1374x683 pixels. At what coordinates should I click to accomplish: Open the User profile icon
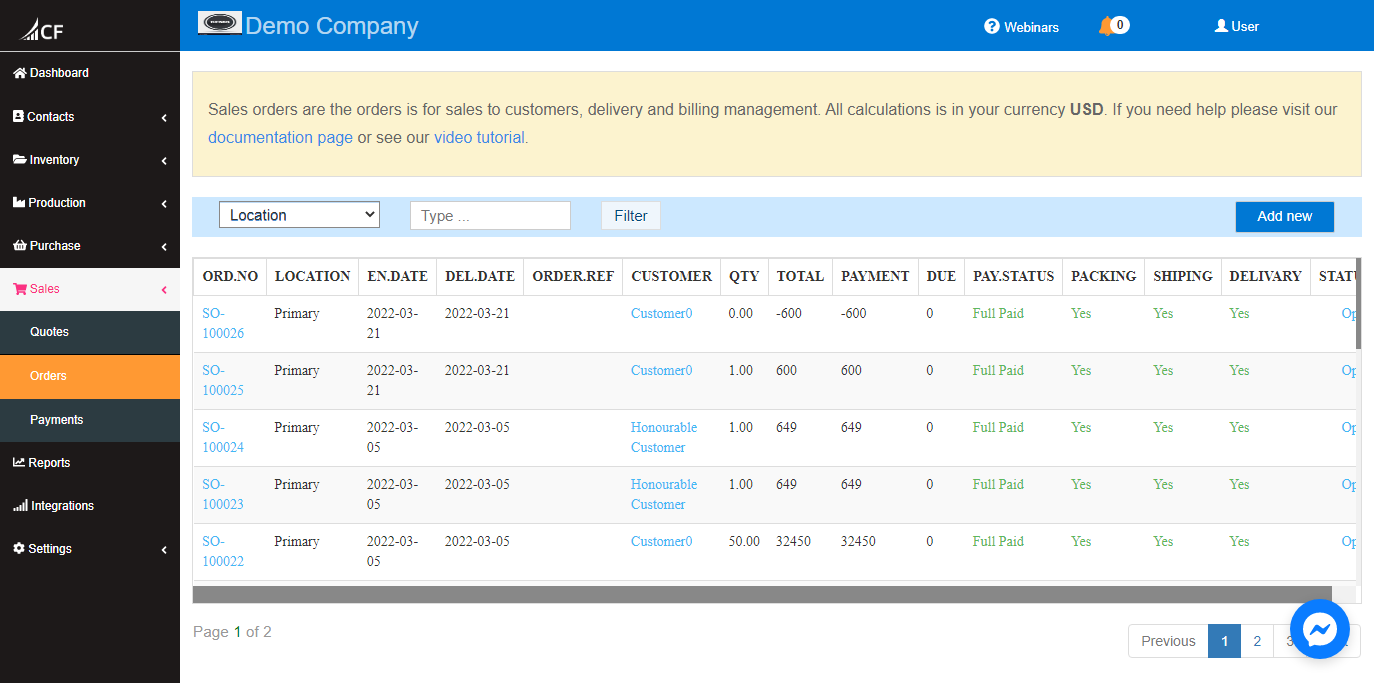pyautogui.click(x=1221, y=26)
